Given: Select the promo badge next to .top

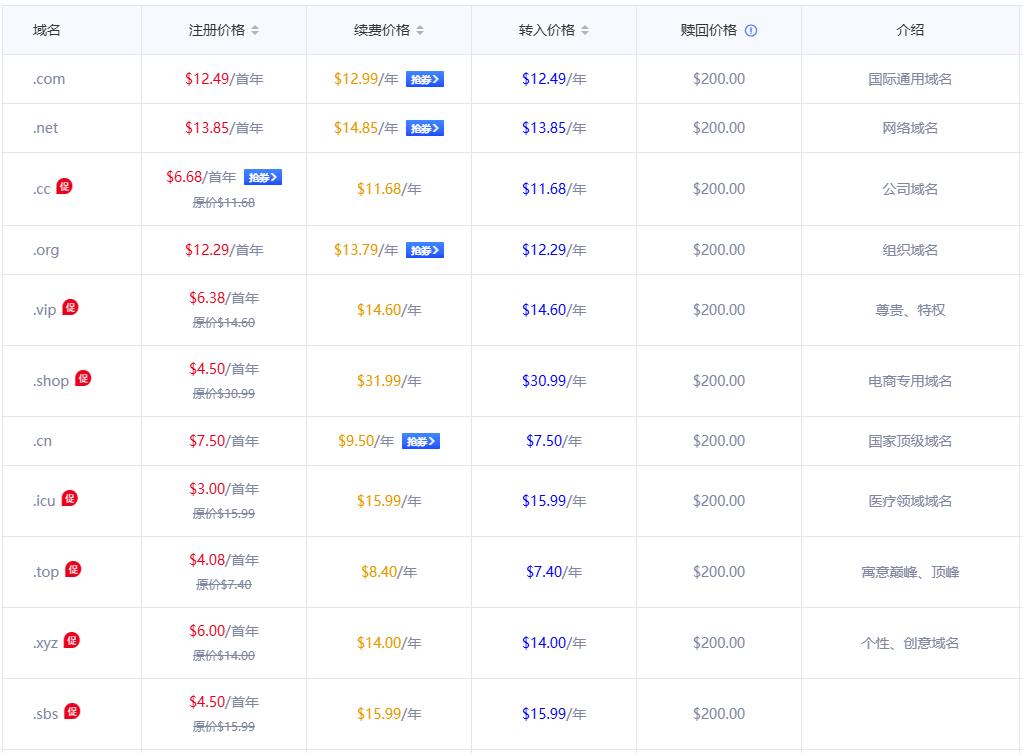Looking at the screenshot, I should point(73,569).
